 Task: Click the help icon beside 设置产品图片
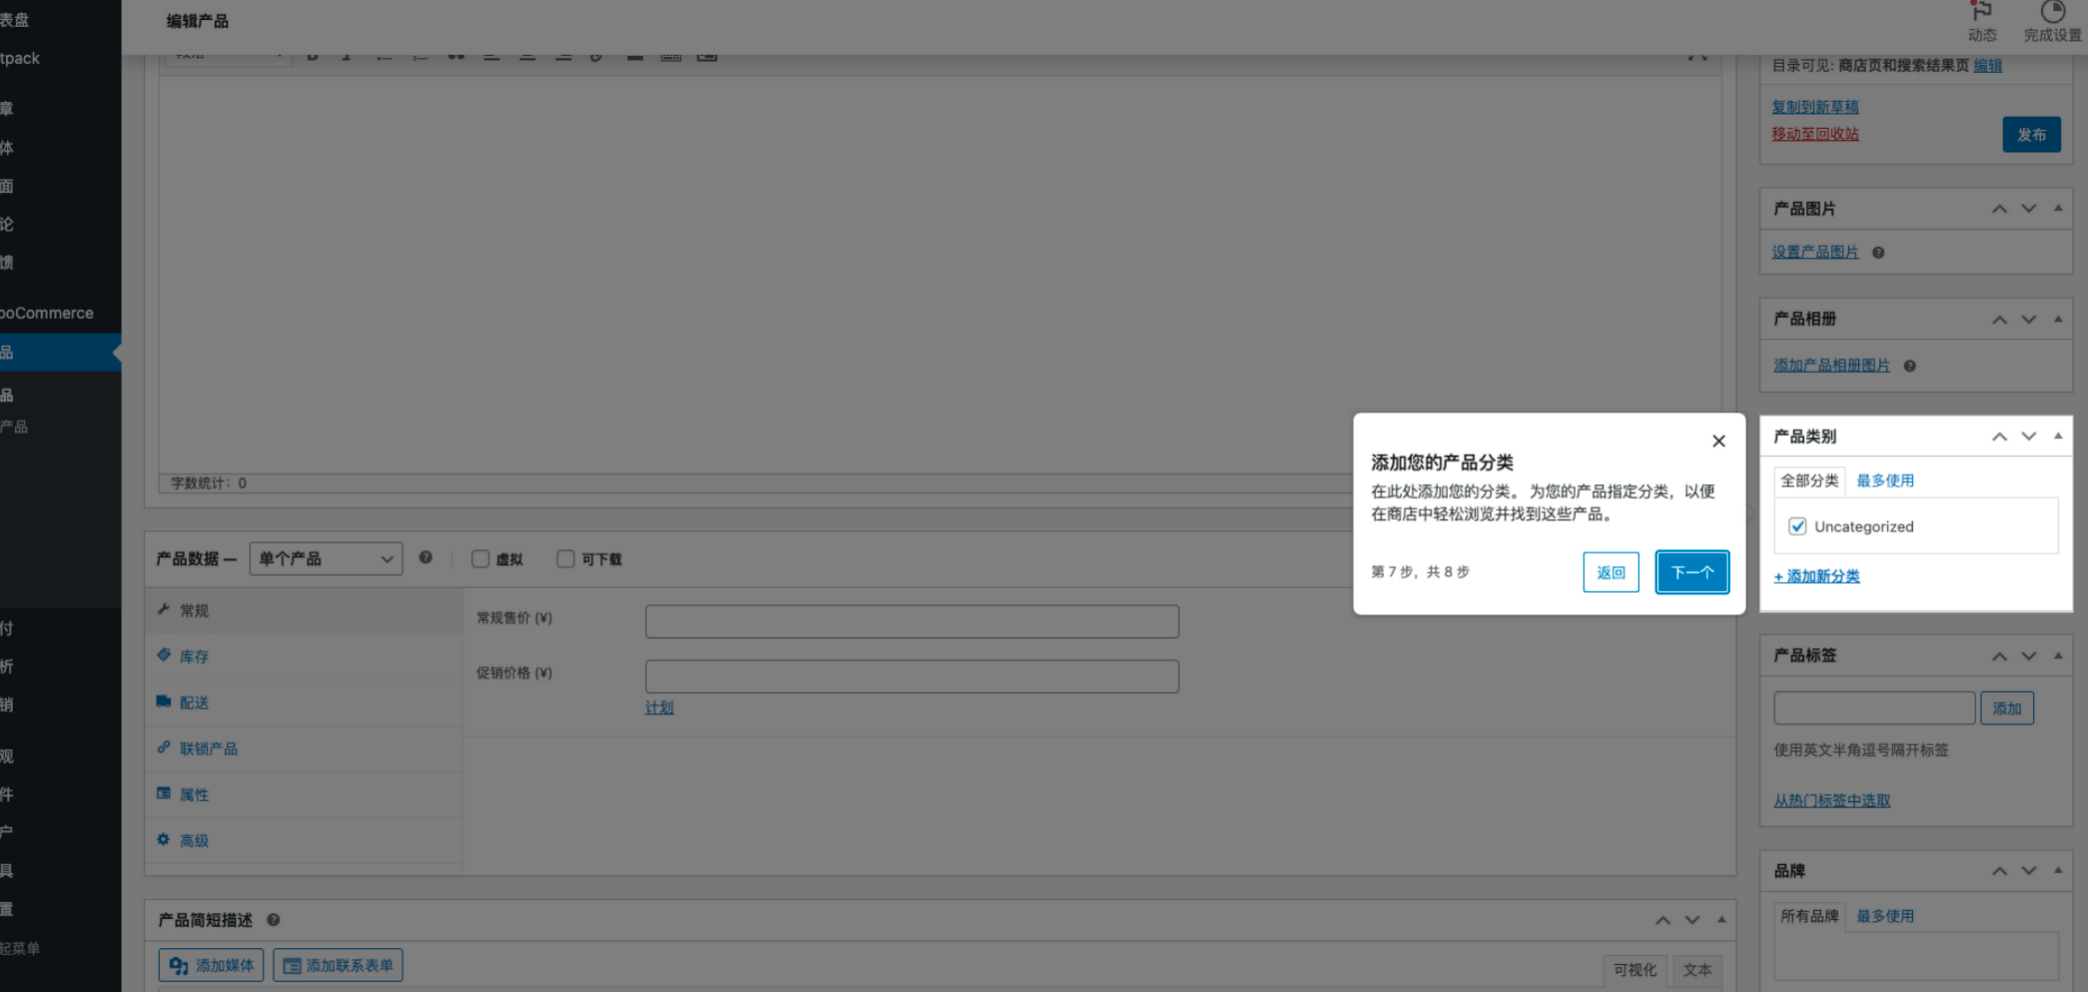coord(1878,253)
